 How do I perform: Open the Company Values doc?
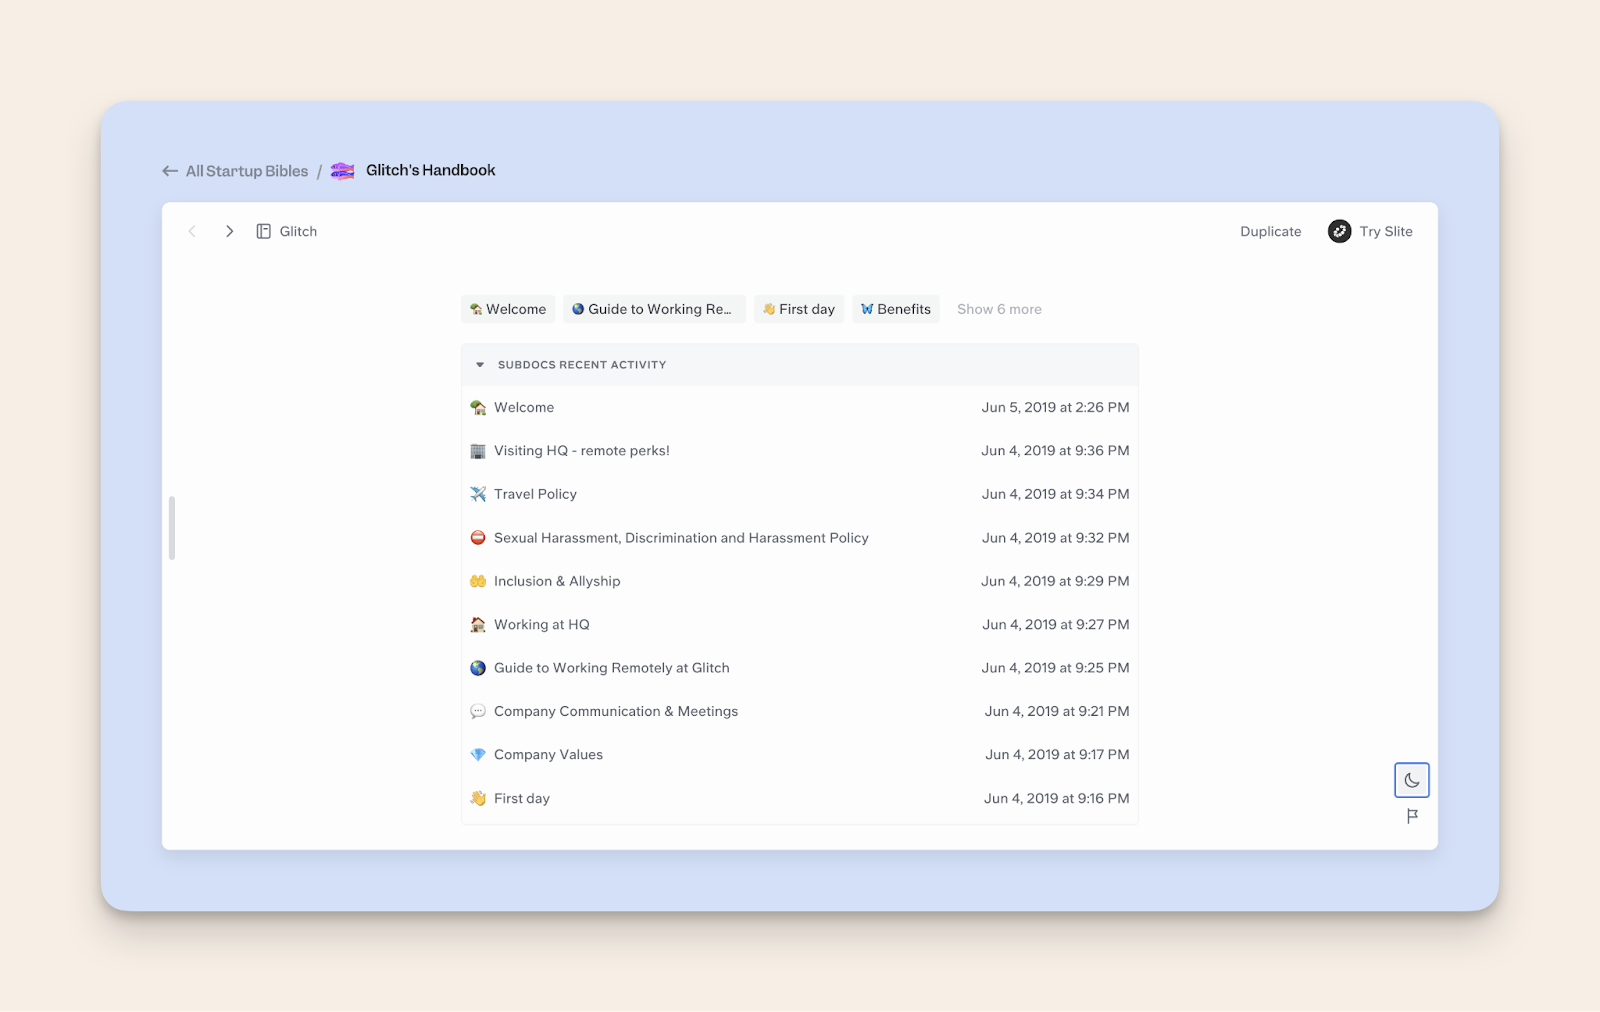(800, 755)
